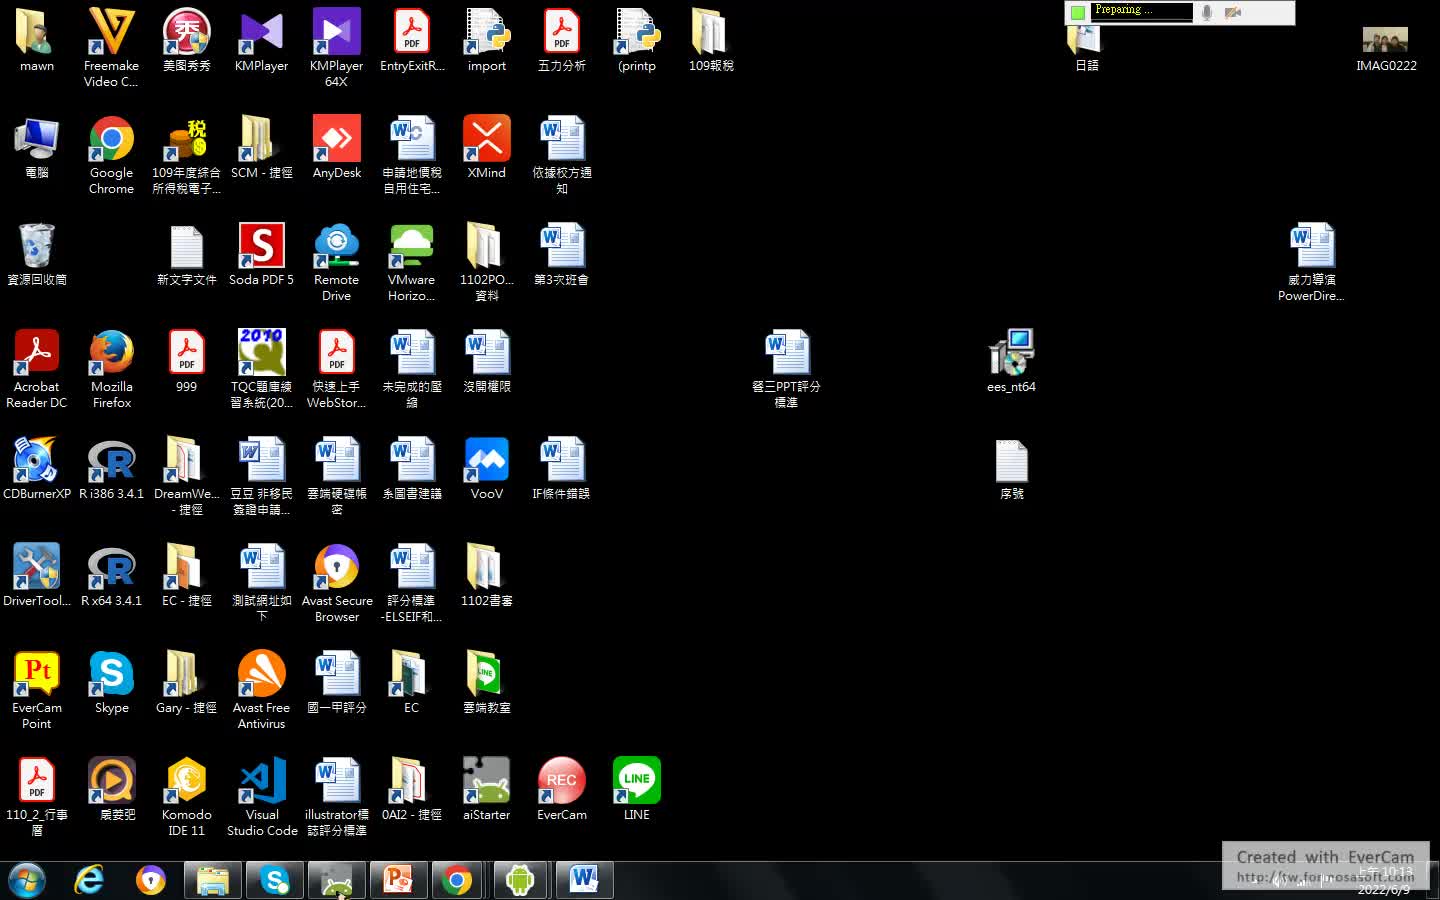This screenshot has height=900, width=1440.
Task: Switch to Chrome in the taskbar
Action: [x=458, y=880]
